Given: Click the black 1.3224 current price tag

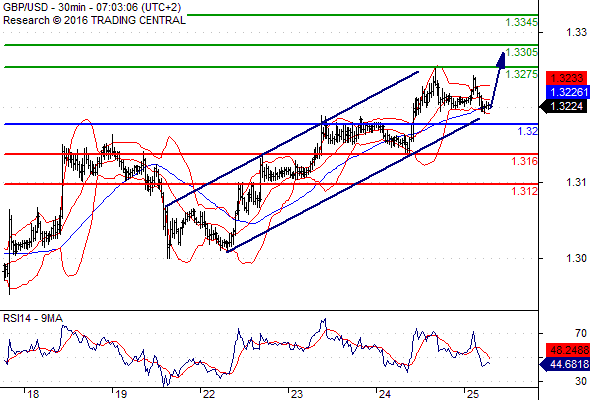Looking at the screenshot, I should (x=564, y=106).
